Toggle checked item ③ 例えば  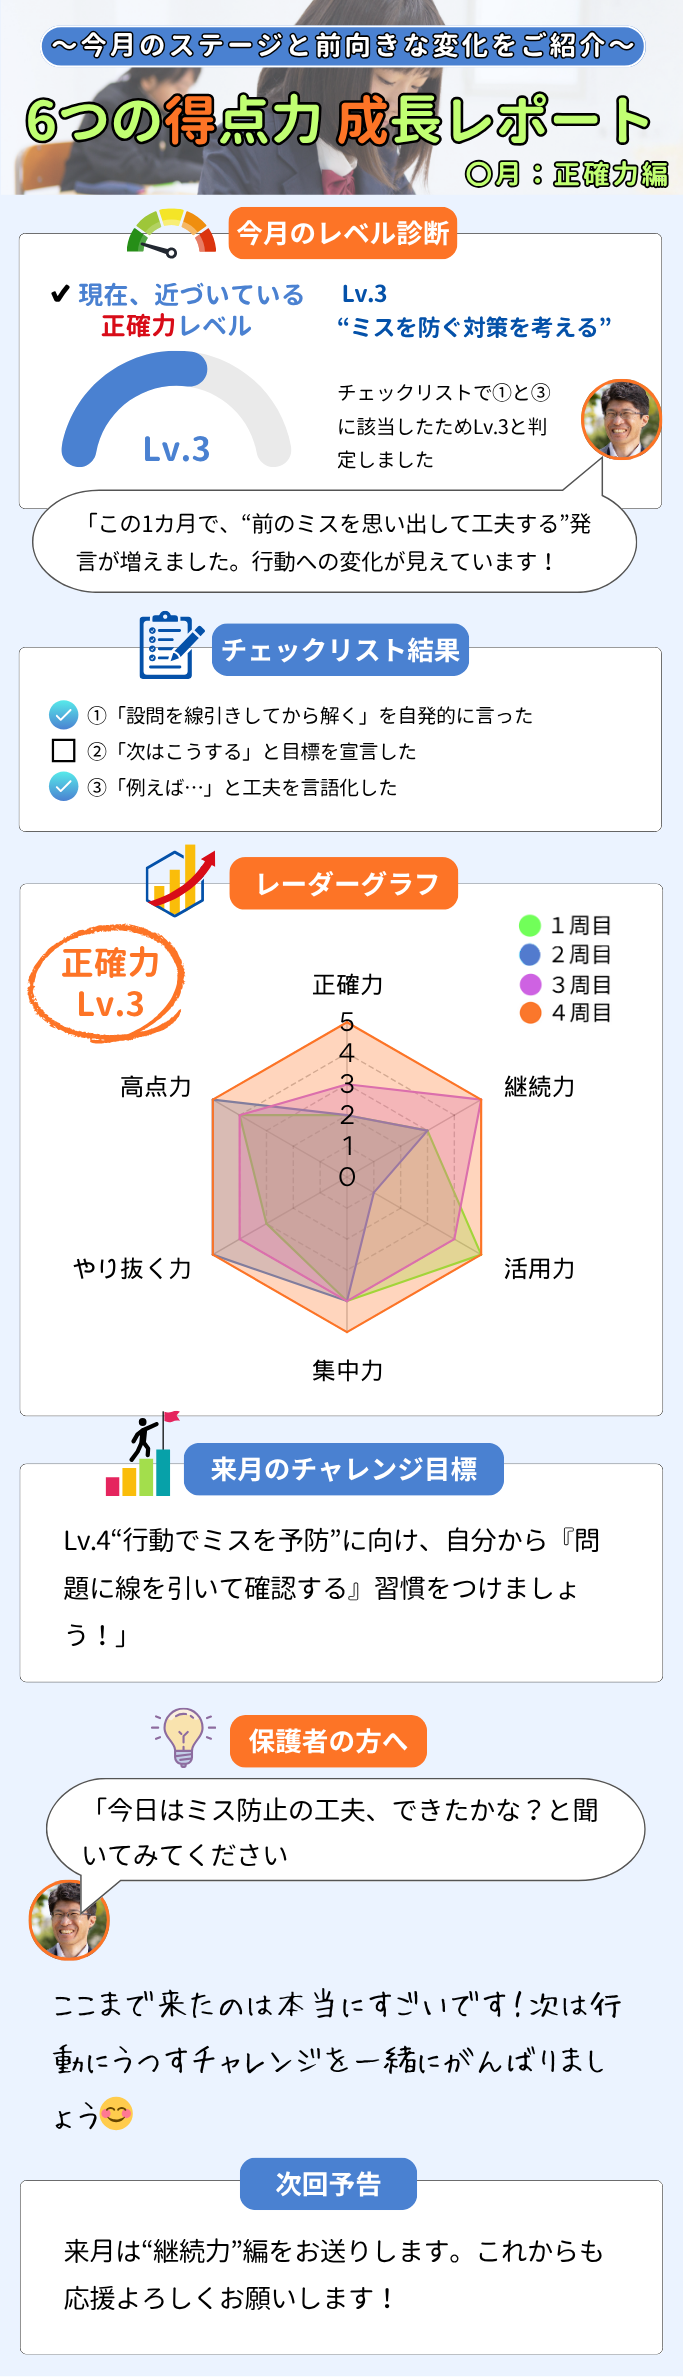tap(64, 786)
